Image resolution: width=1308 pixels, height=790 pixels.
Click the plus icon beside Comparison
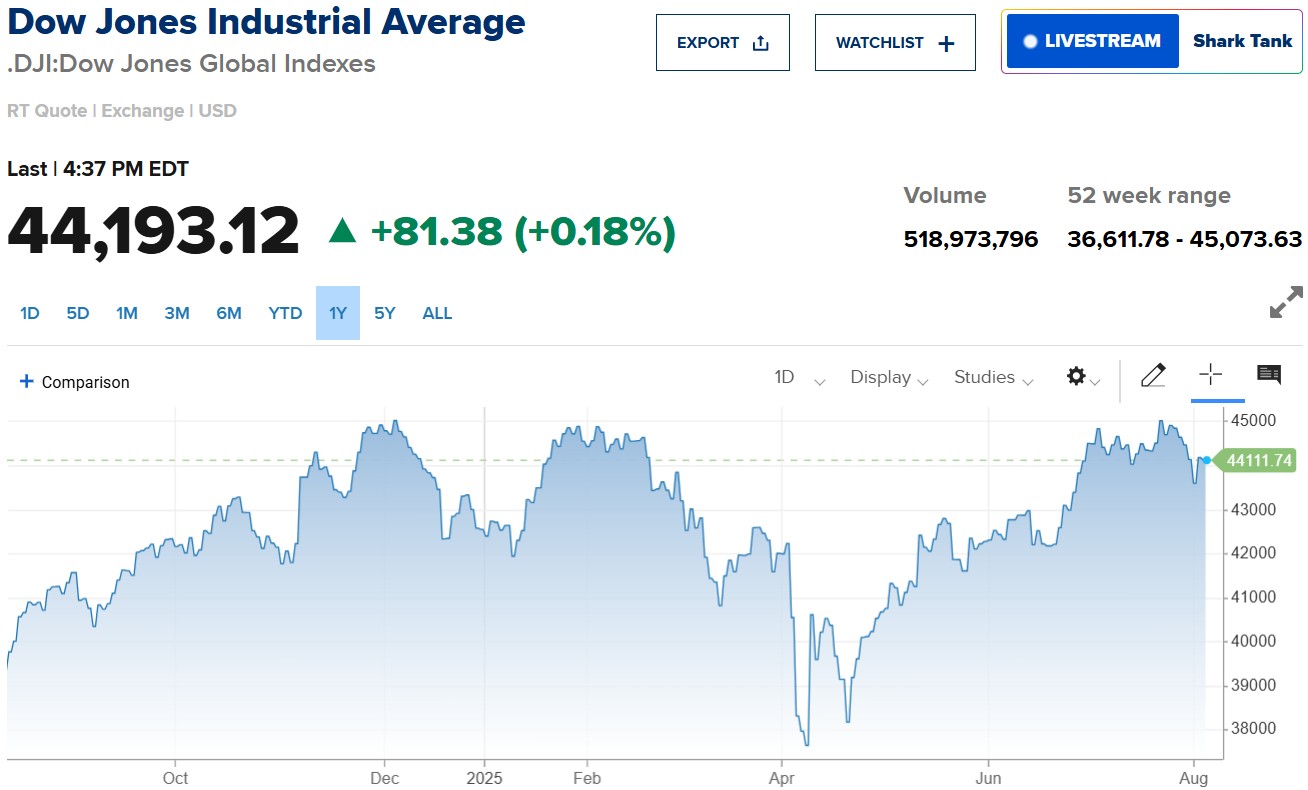27,381
